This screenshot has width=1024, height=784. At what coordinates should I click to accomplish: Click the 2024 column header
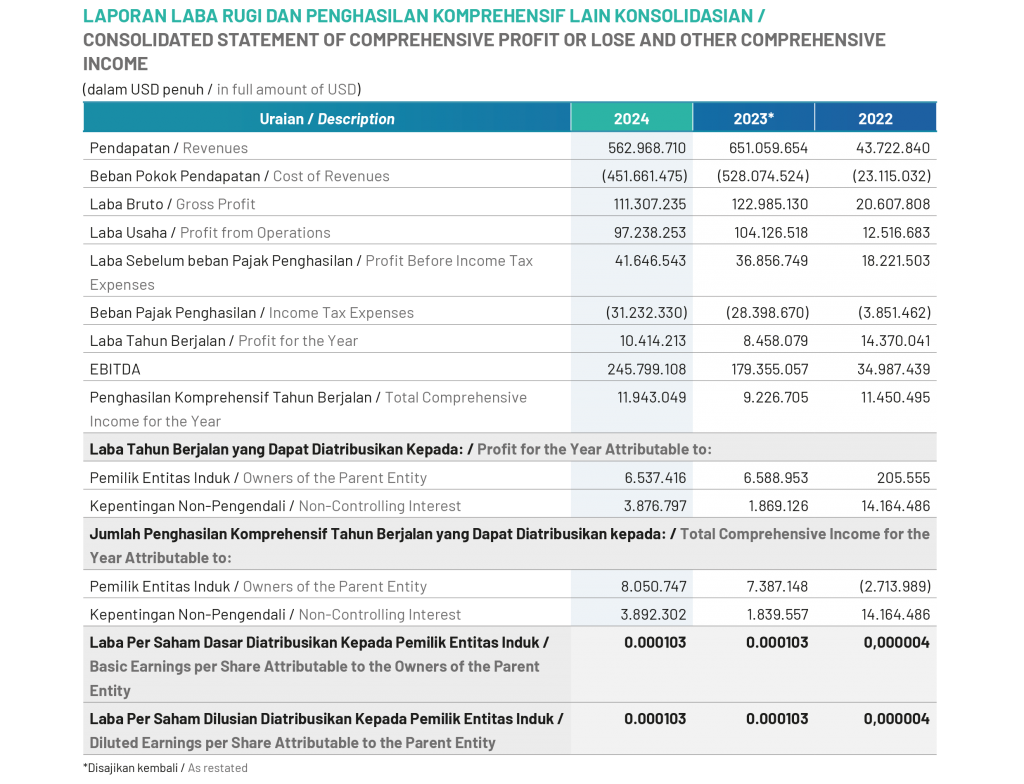pyautogui.click(x=631, y=118)
